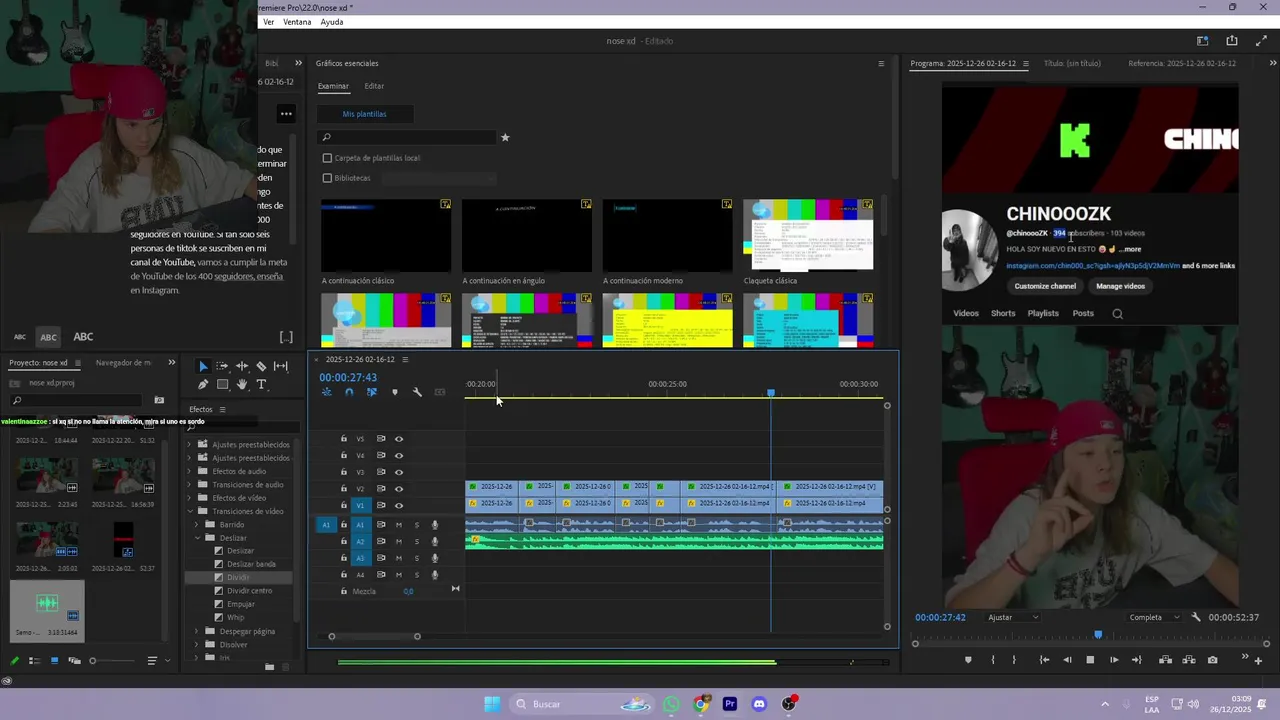Toggle V5 track output eye
This screenshot has width=1280, height=720.
click(399, 439)
